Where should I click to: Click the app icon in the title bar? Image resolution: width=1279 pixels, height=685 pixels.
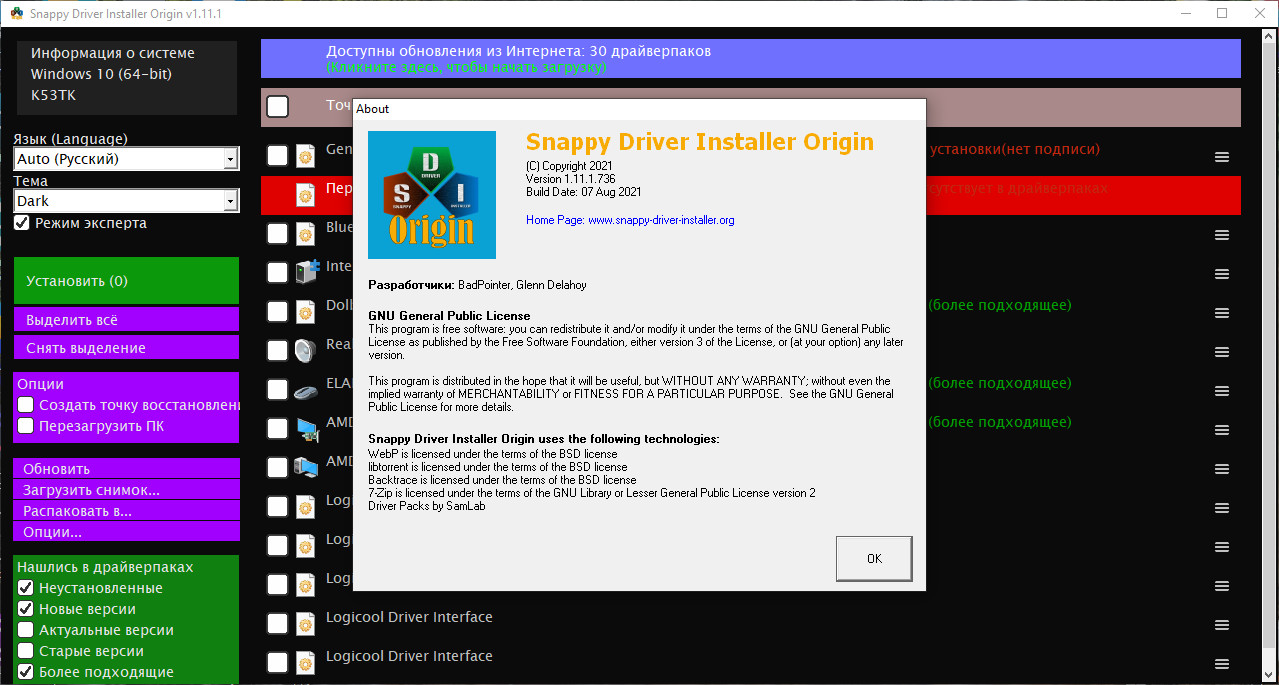(x=16, y=14)
